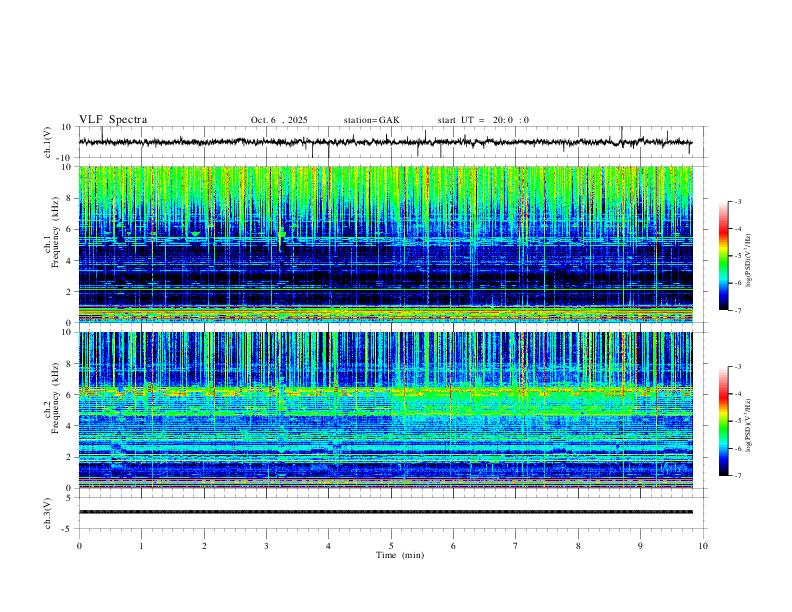Click the ch.2 color bar "log(PSD)" label
The width and height of the screenshot is (792, 612).
click(749, 425)
